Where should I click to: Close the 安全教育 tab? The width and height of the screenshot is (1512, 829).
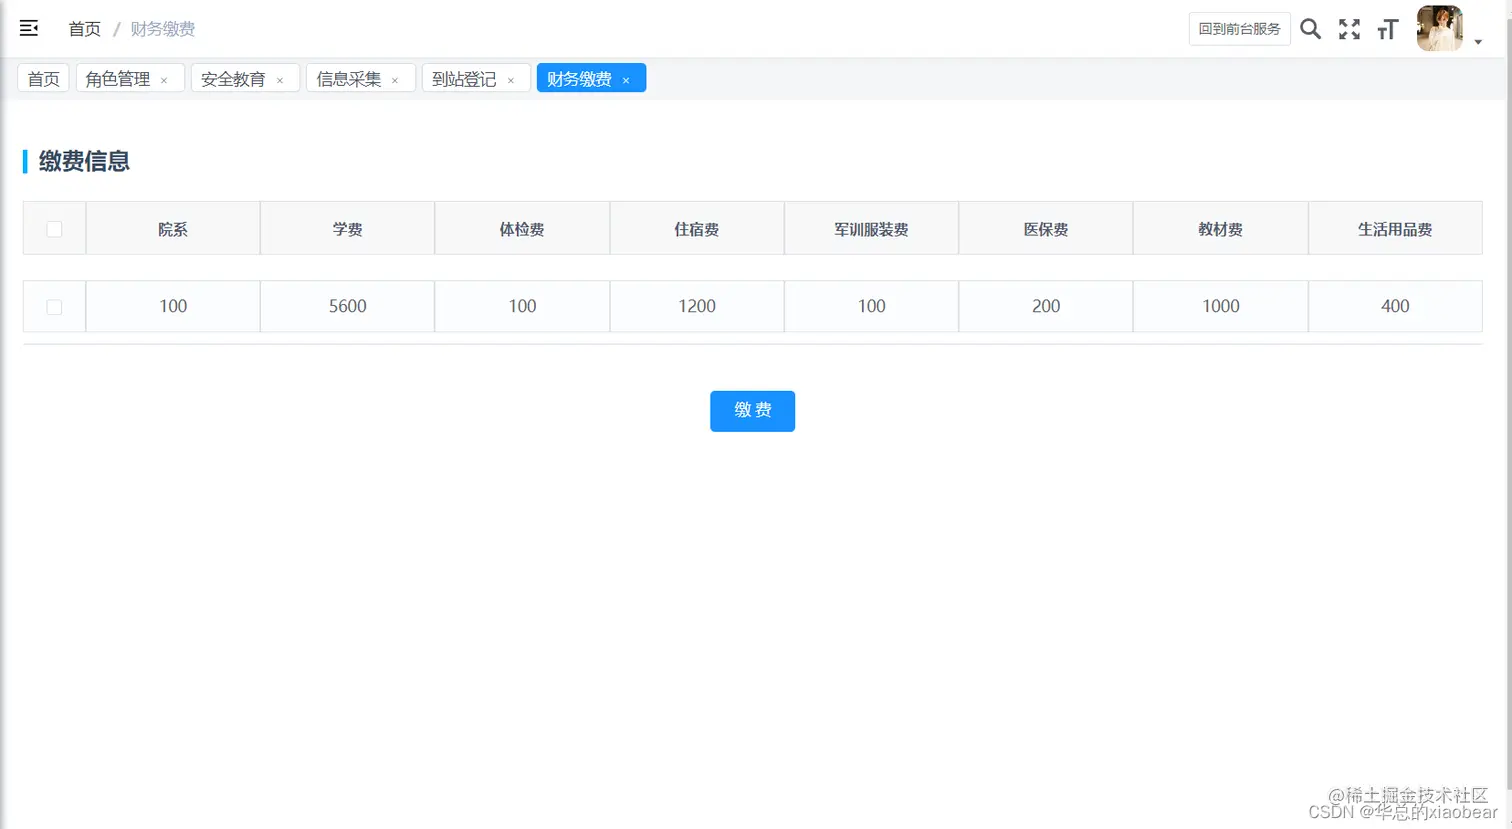[x=281, y=78]
